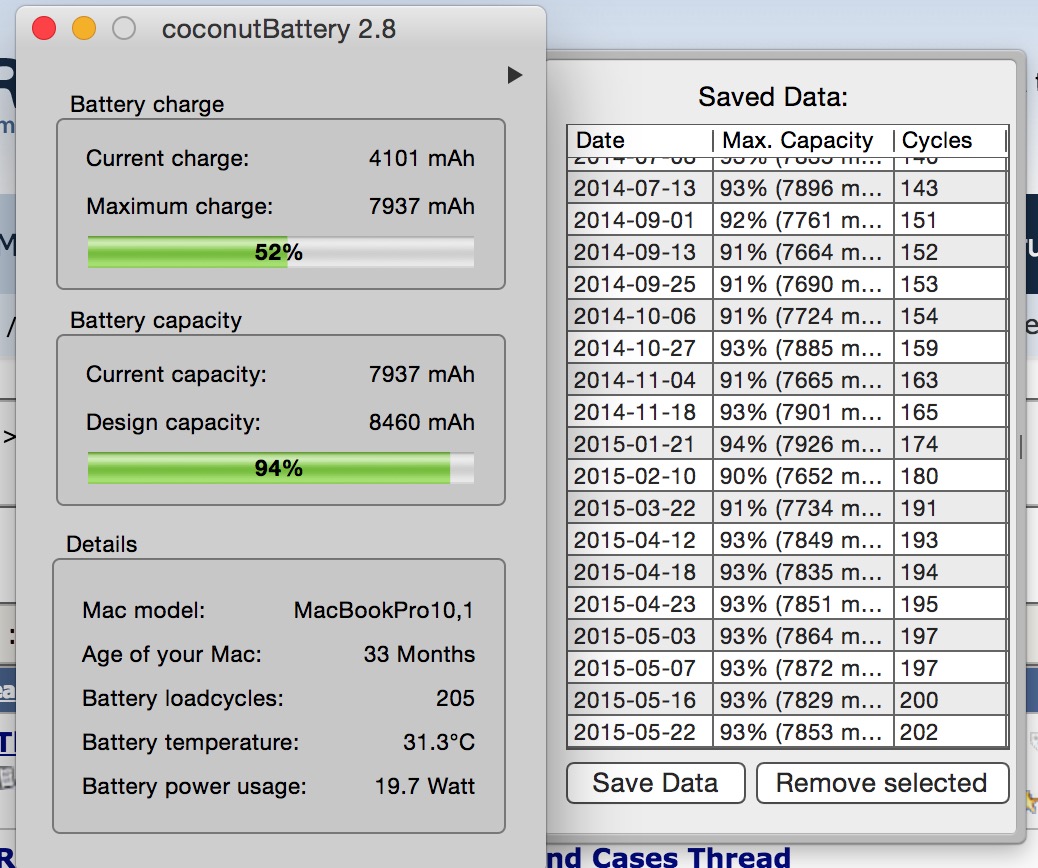This screenshot has height=868, width=1038.
Task: Click the Save Data button
Action: 655,783
